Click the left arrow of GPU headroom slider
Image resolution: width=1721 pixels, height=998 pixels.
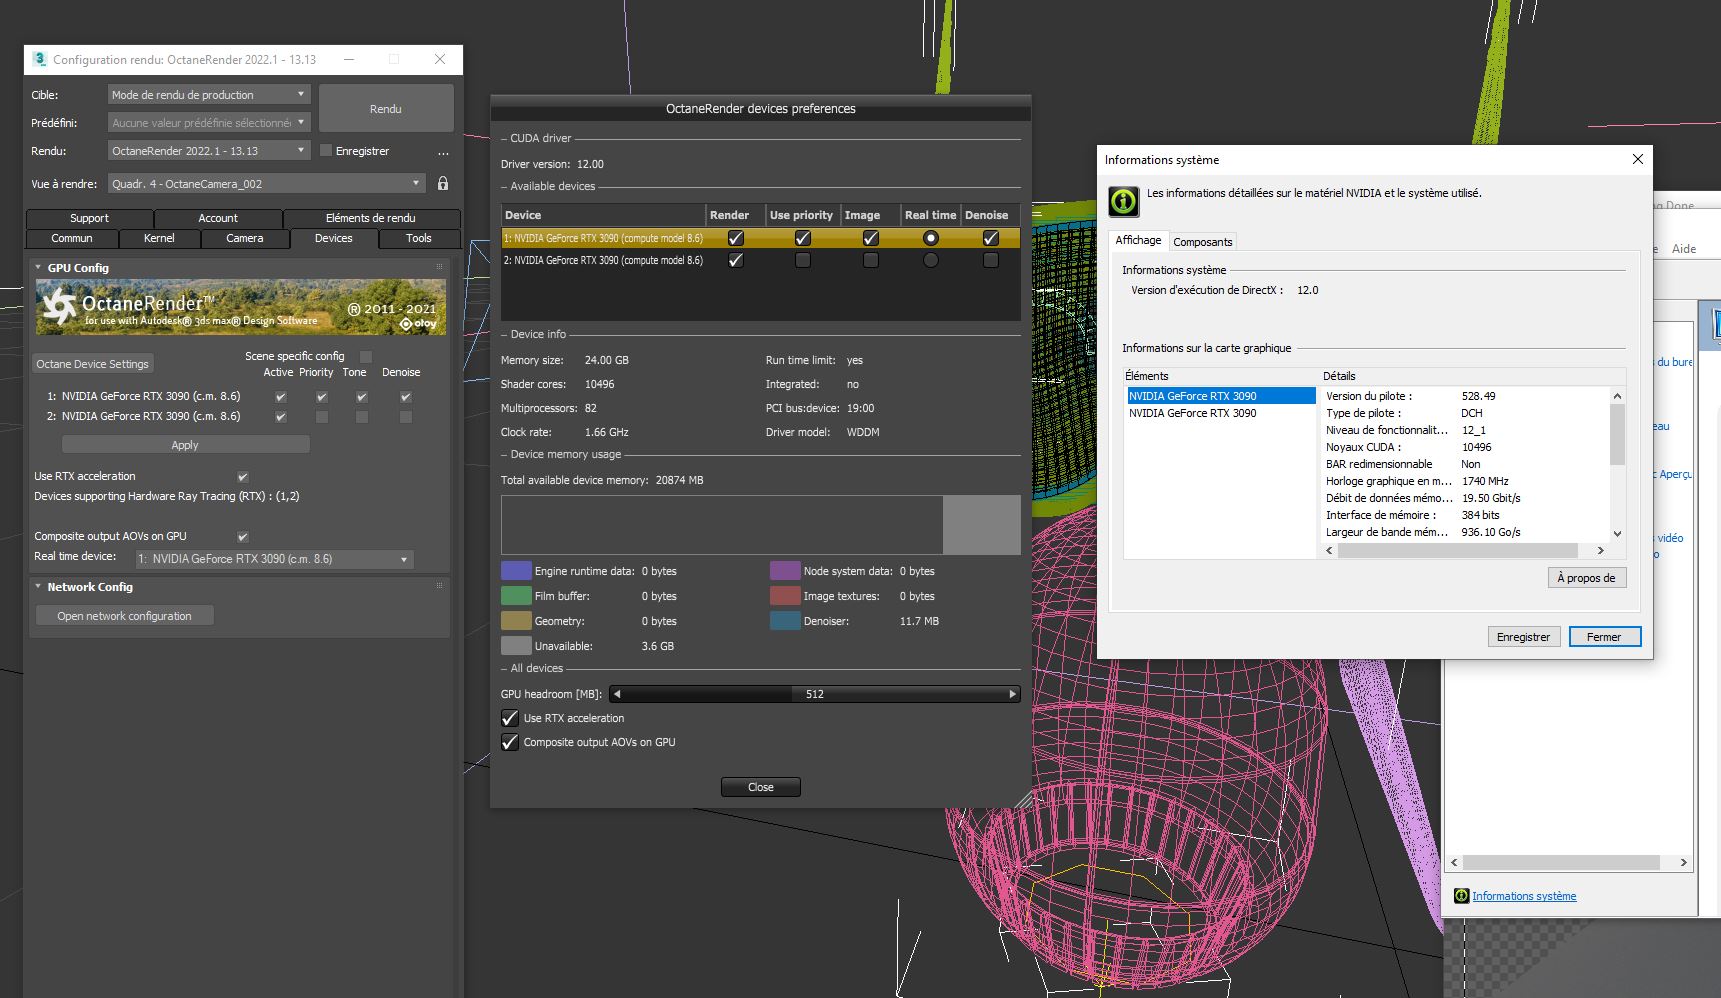tap(616, 694)
